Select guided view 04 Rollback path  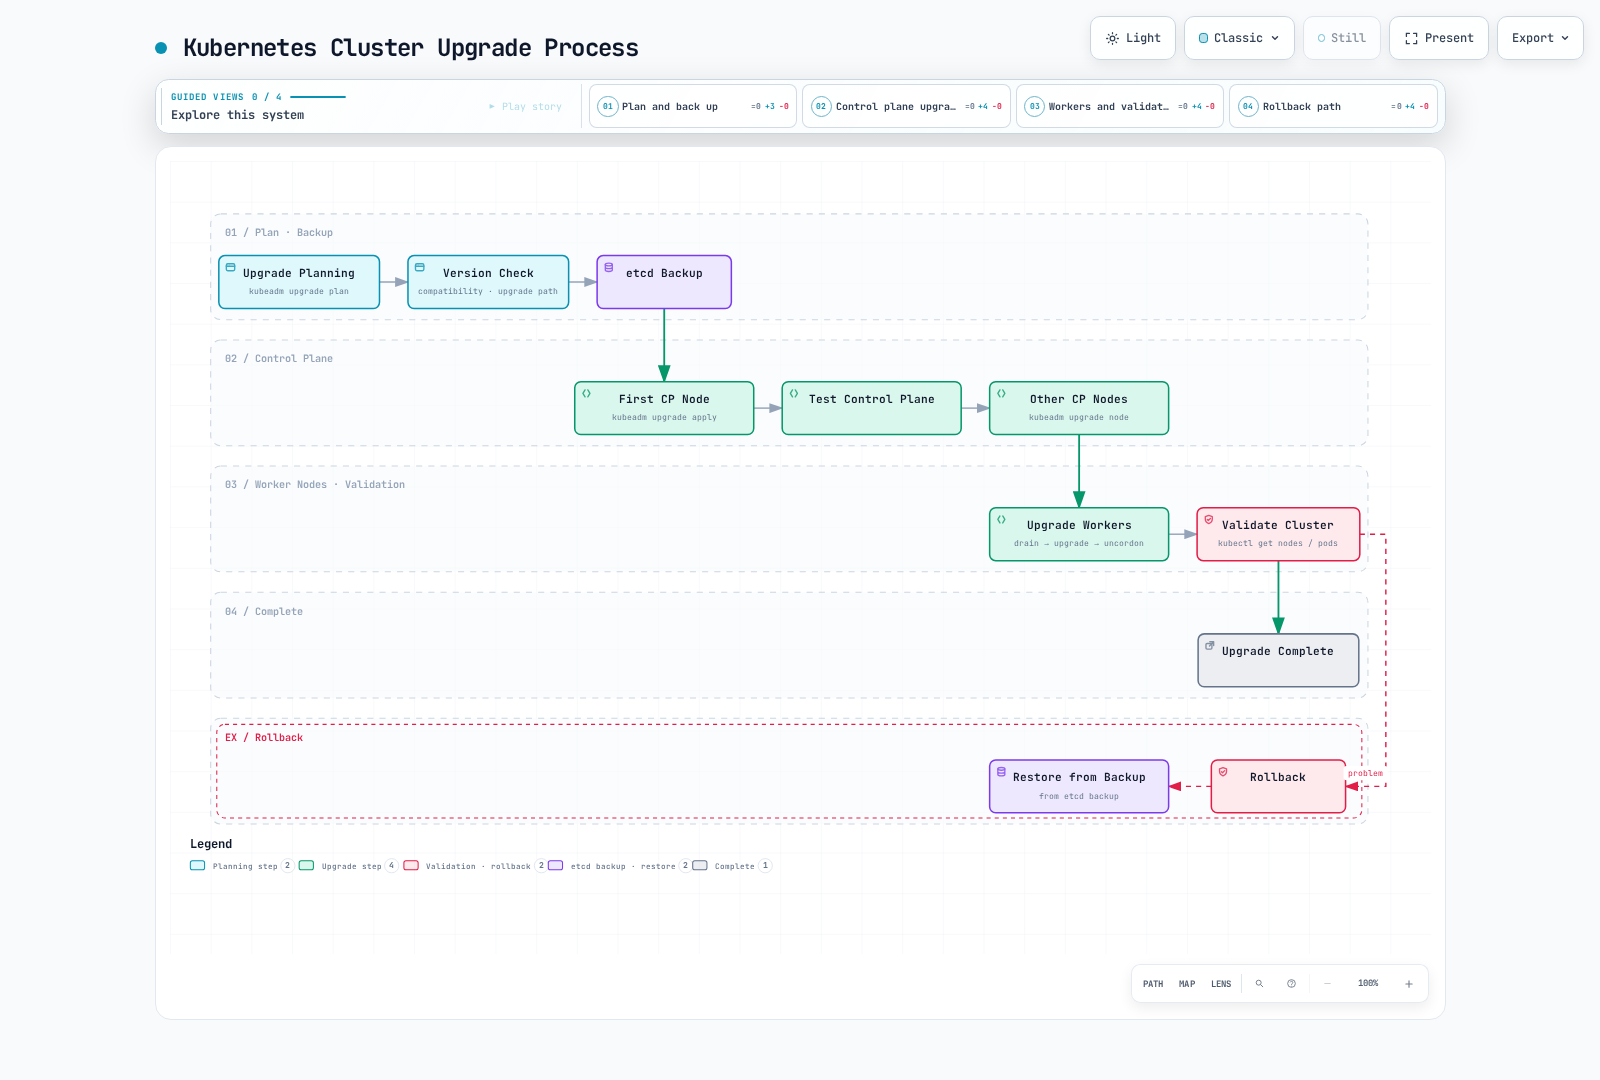(x=1333, y=106)
